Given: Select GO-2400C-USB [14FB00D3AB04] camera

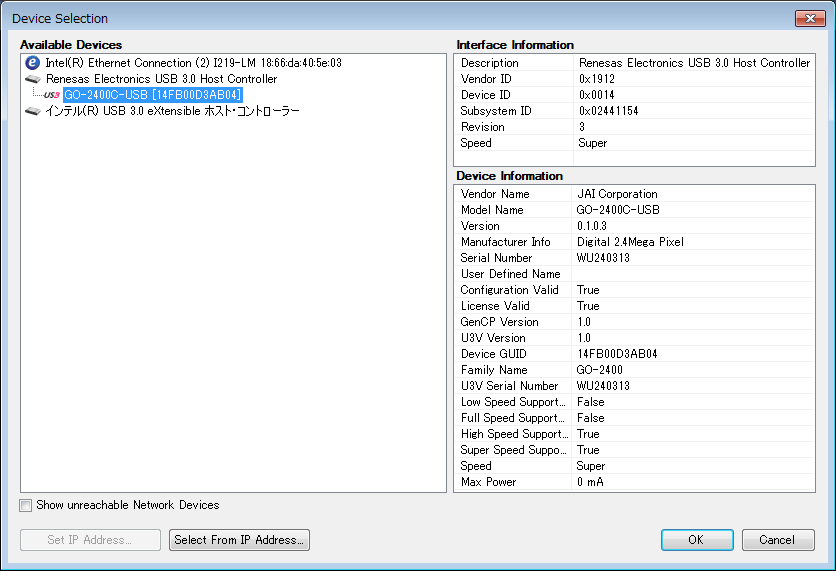Looking at the screenshot, I should tap(152, 95).
